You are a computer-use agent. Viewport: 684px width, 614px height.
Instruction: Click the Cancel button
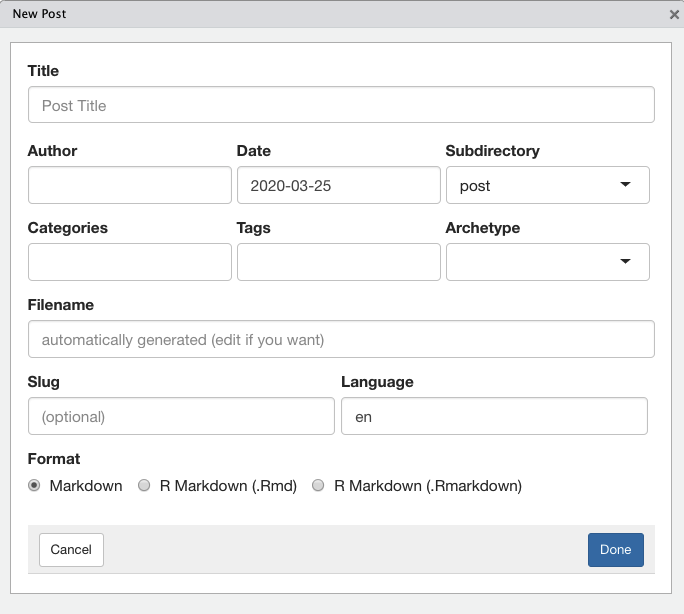tap(71, 549)
